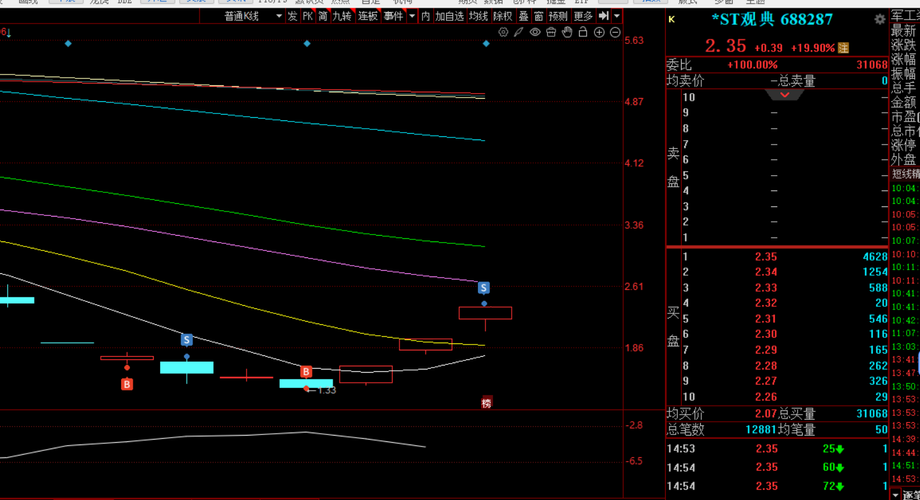Viewport: 920px width, 500px height.
Task: Open quote panel settings gear icon
Action: [x=879, y=19]
